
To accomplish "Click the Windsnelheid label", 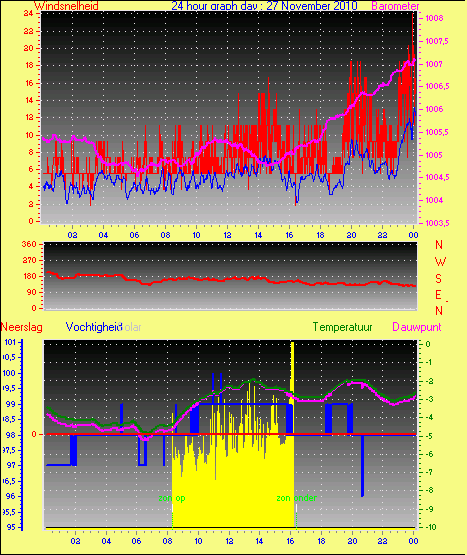I will pos(66,6).
